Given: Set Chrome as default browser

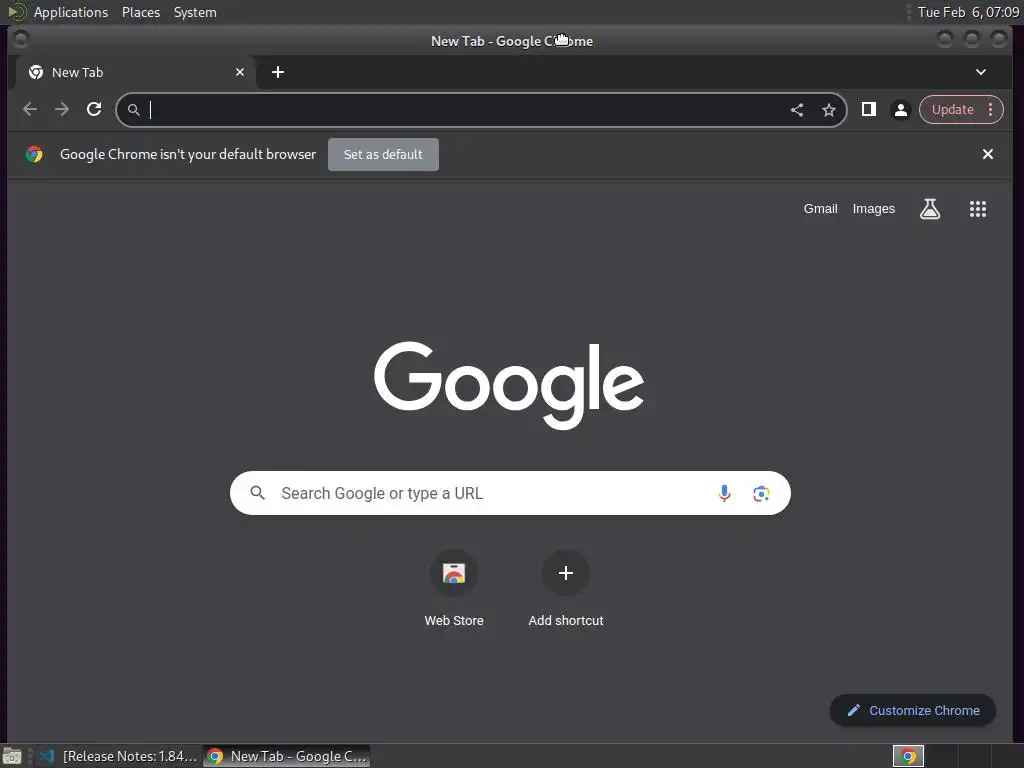Looking at the screenshot, I should (x=383, y=155).
